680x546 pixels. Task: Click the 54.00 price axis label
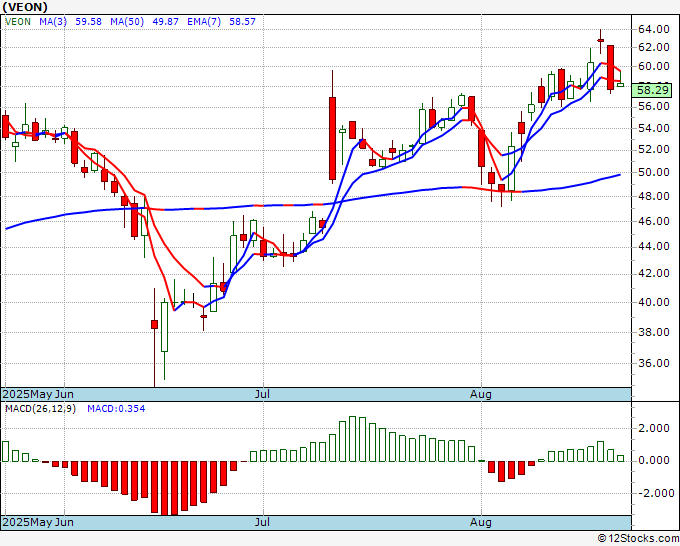654,128
